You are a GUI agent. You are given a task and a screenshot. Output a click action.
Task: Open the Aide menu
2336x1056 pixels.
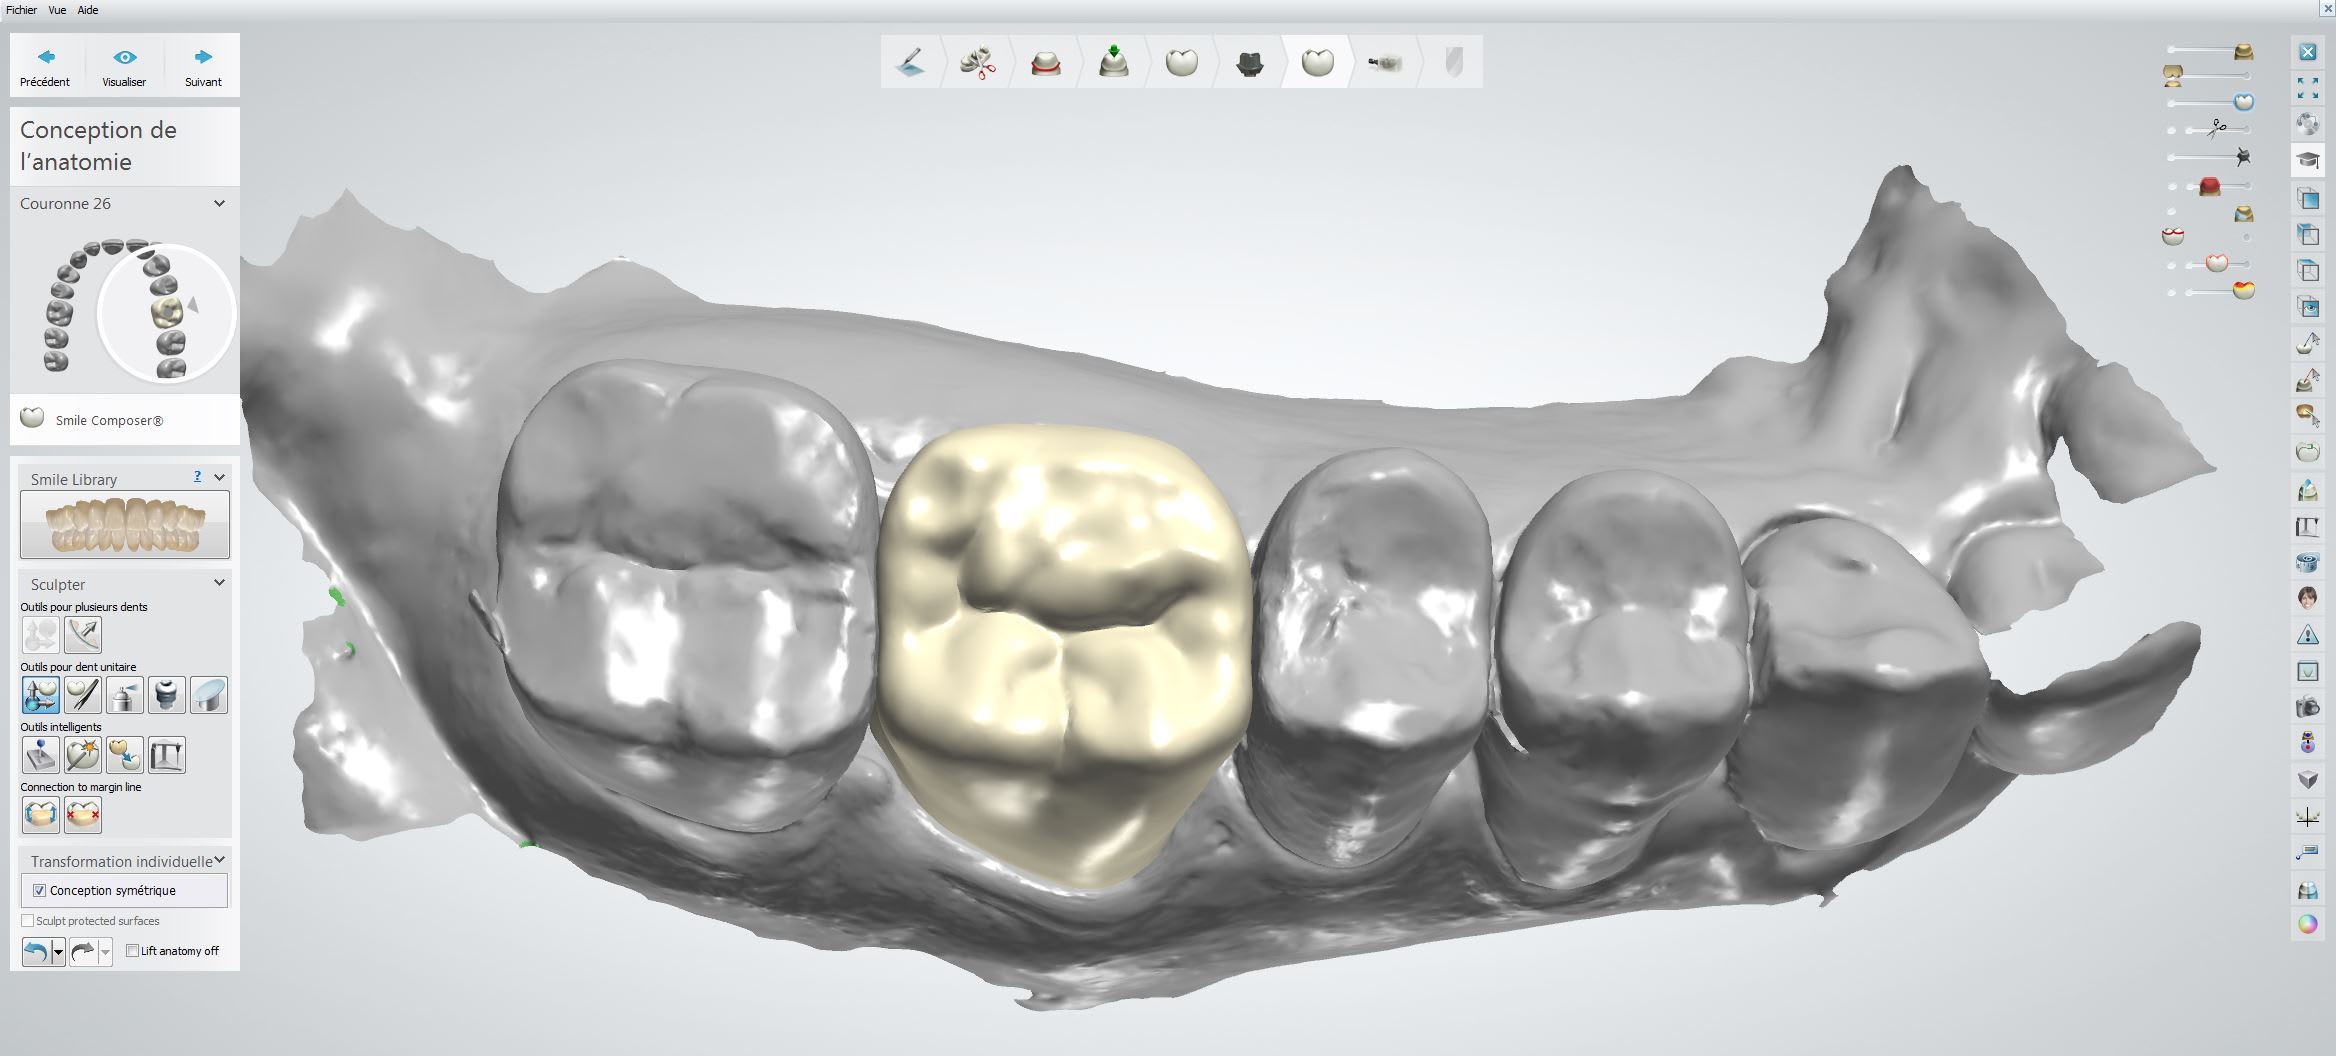[x=88, y=10]
